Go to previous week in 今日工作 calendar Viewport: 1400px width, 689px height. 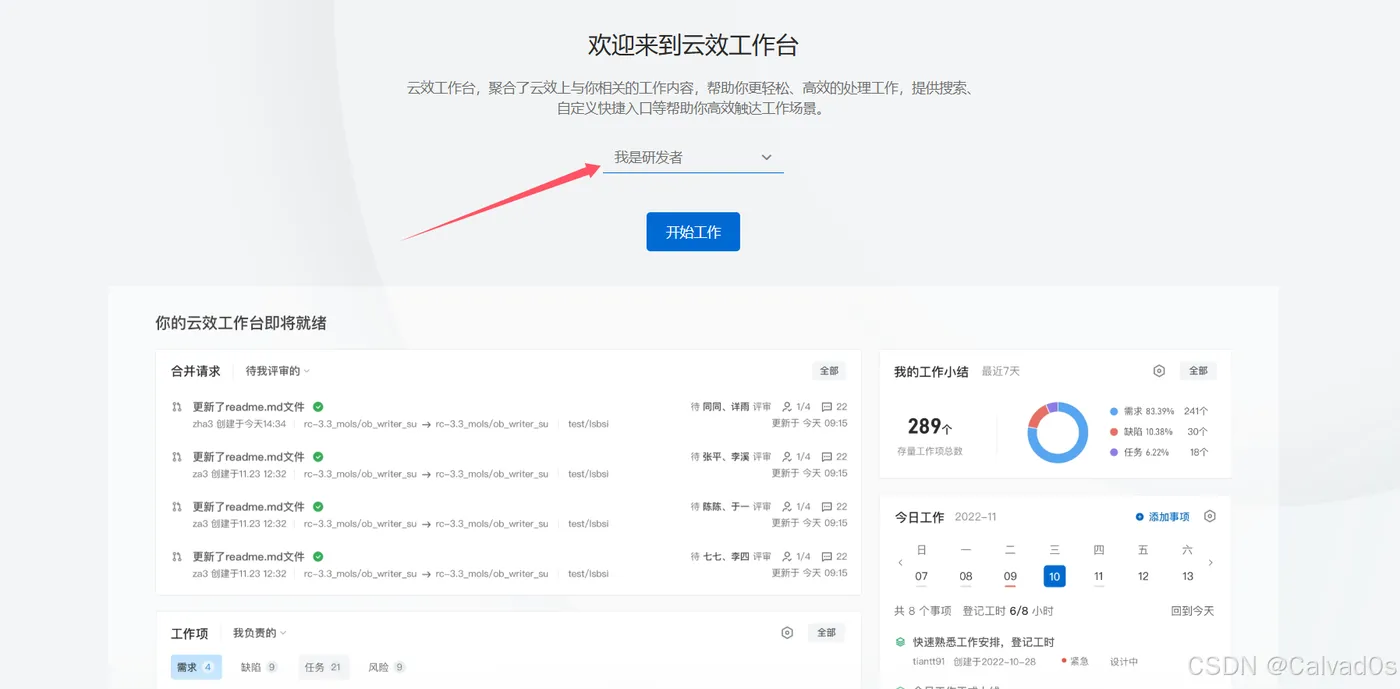point(900,563)
